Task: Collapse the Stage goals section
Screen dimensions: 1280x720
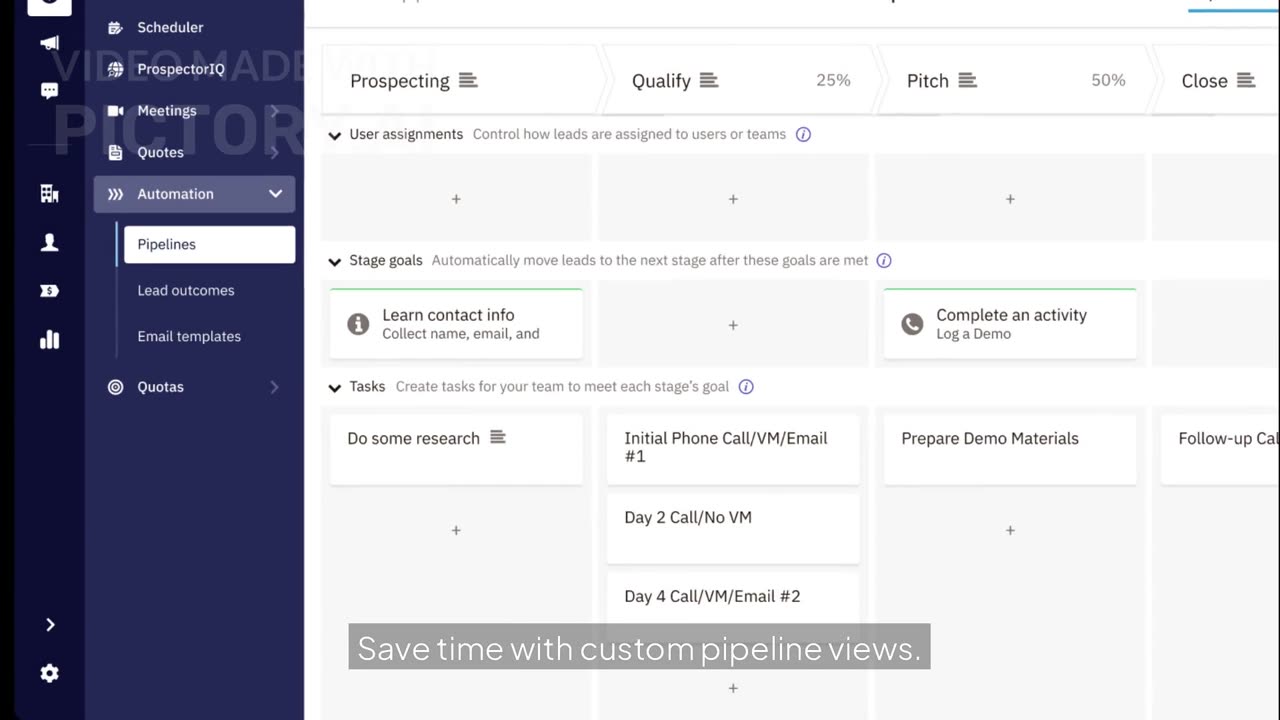Action: tap(335, 261)
